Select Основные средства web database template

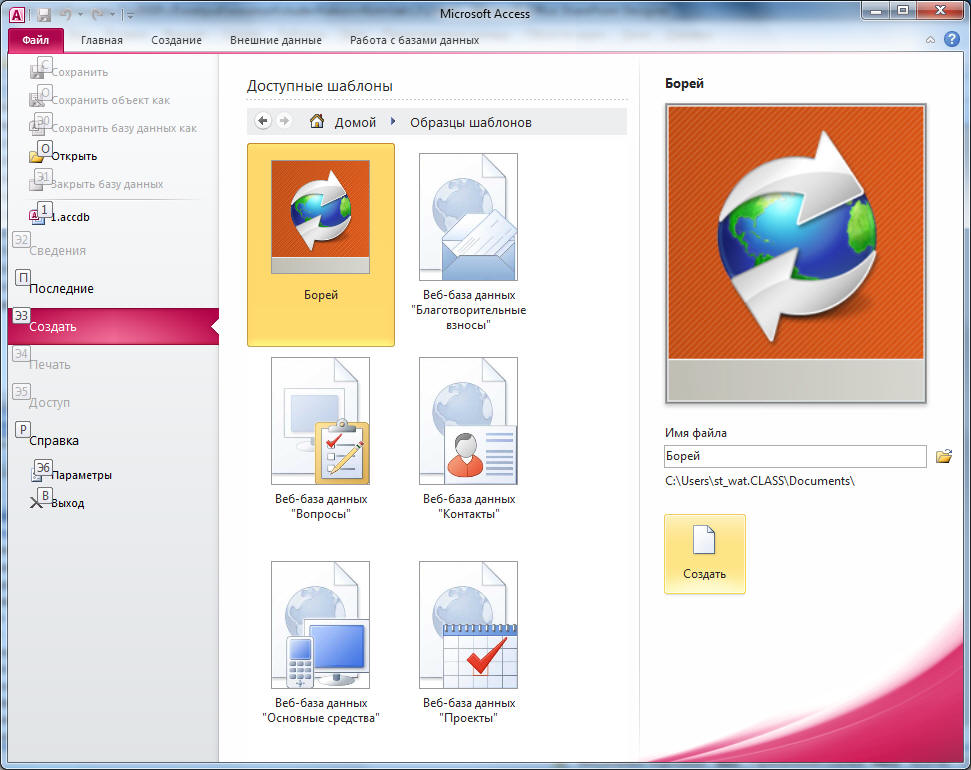click(x=321, y=643)
